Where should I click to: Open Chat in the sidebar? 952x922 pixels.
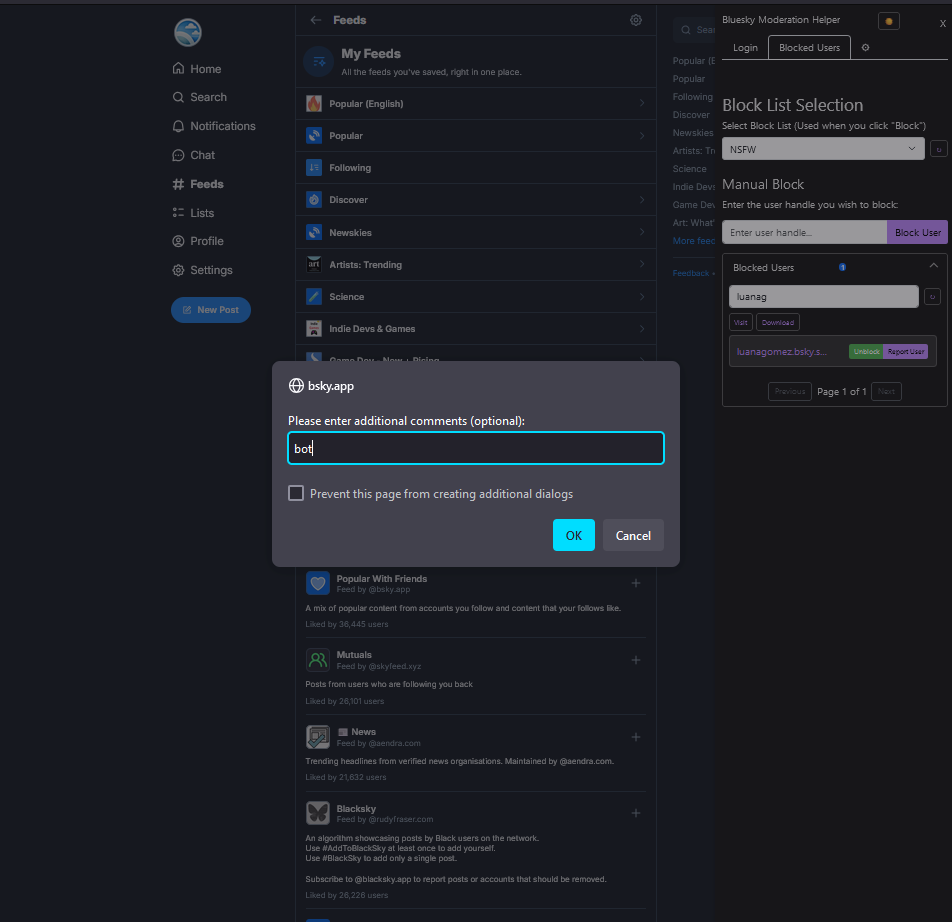(x=193, y=155)
